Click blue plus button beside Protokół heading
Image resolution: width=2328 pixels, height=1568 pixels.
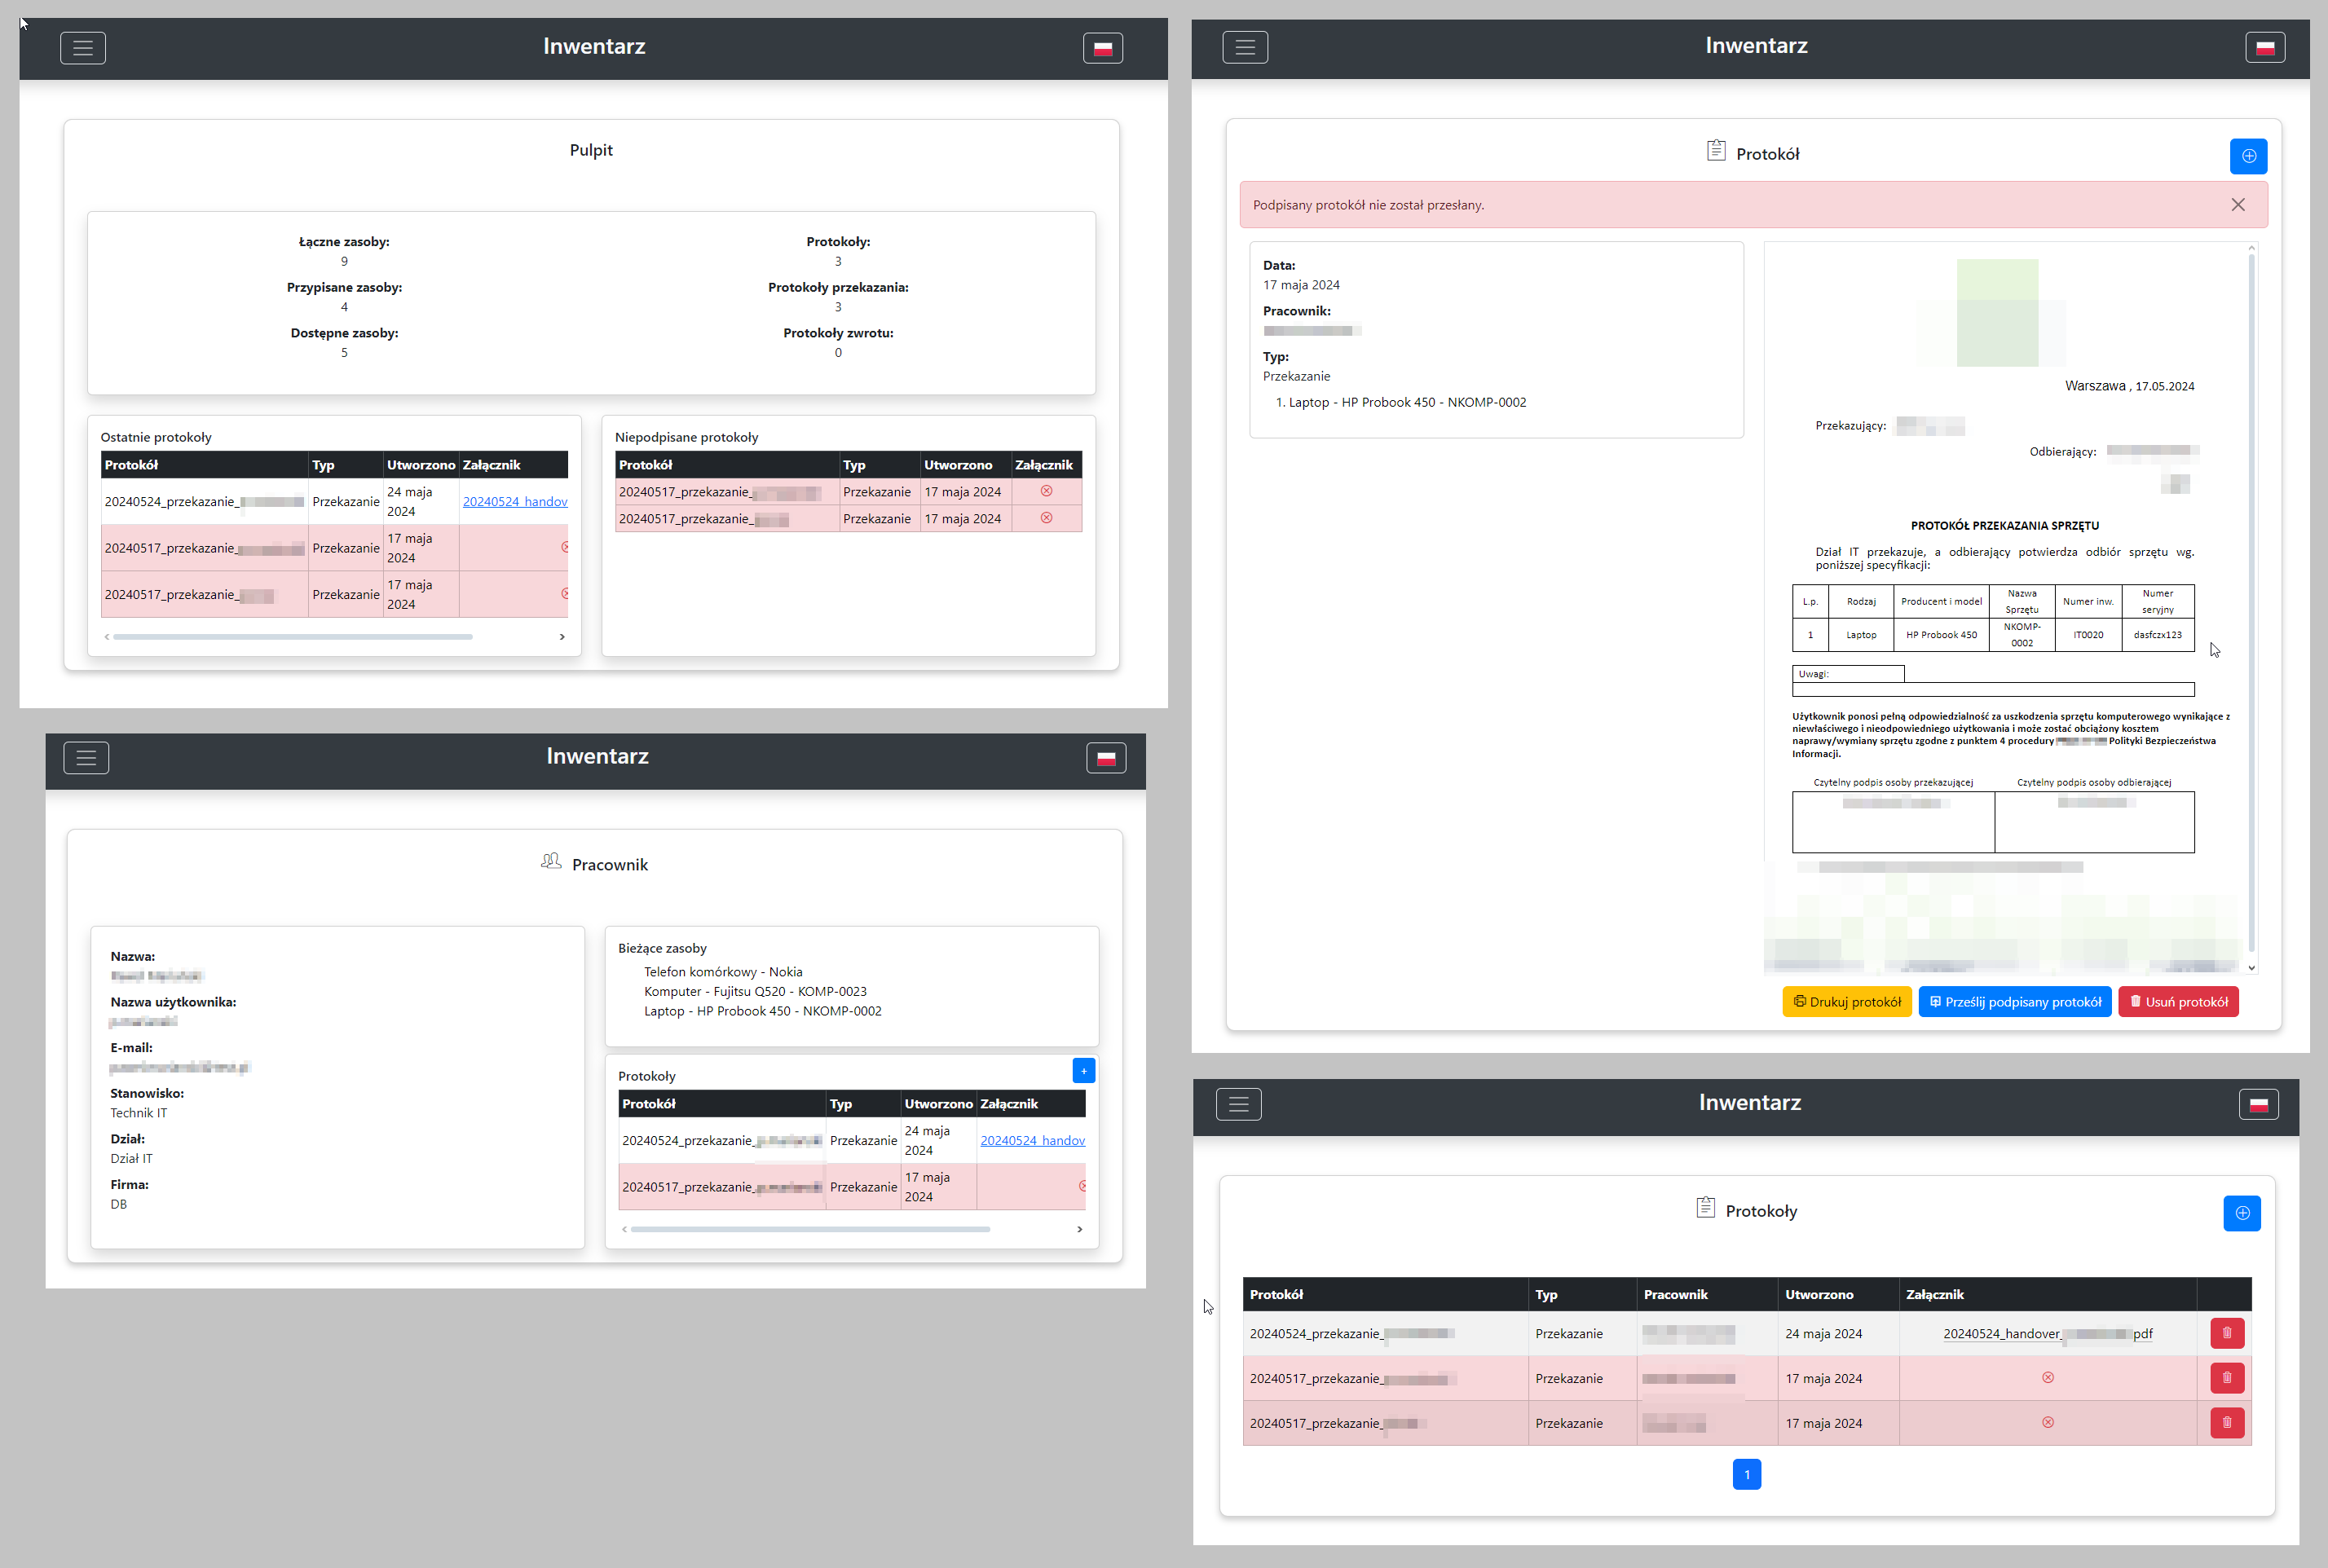(2249, 156)
